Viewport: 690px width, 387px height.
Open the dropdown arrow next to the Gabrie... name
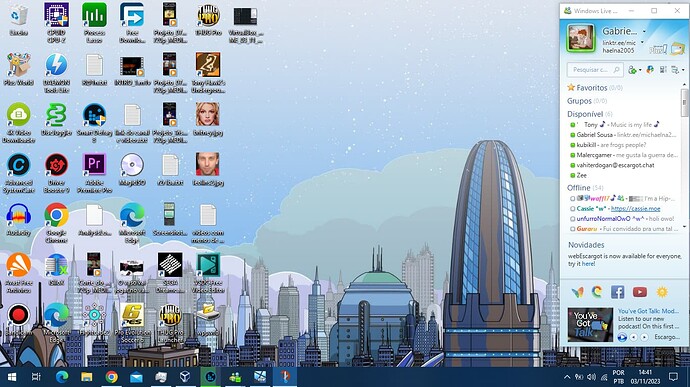pos(644,32)
